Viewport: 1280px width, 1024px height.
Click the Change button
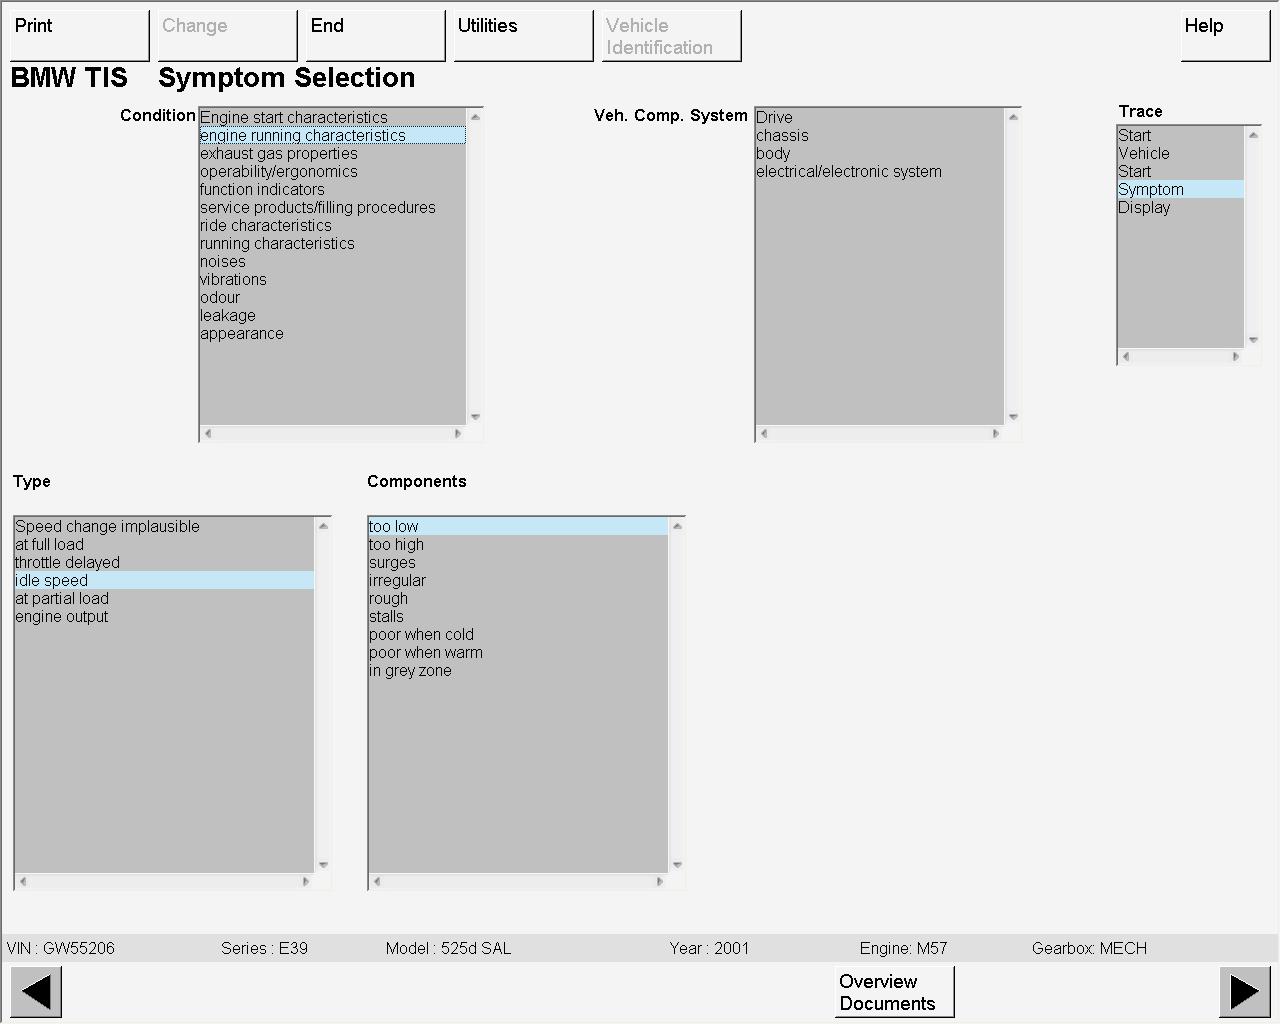228,36
